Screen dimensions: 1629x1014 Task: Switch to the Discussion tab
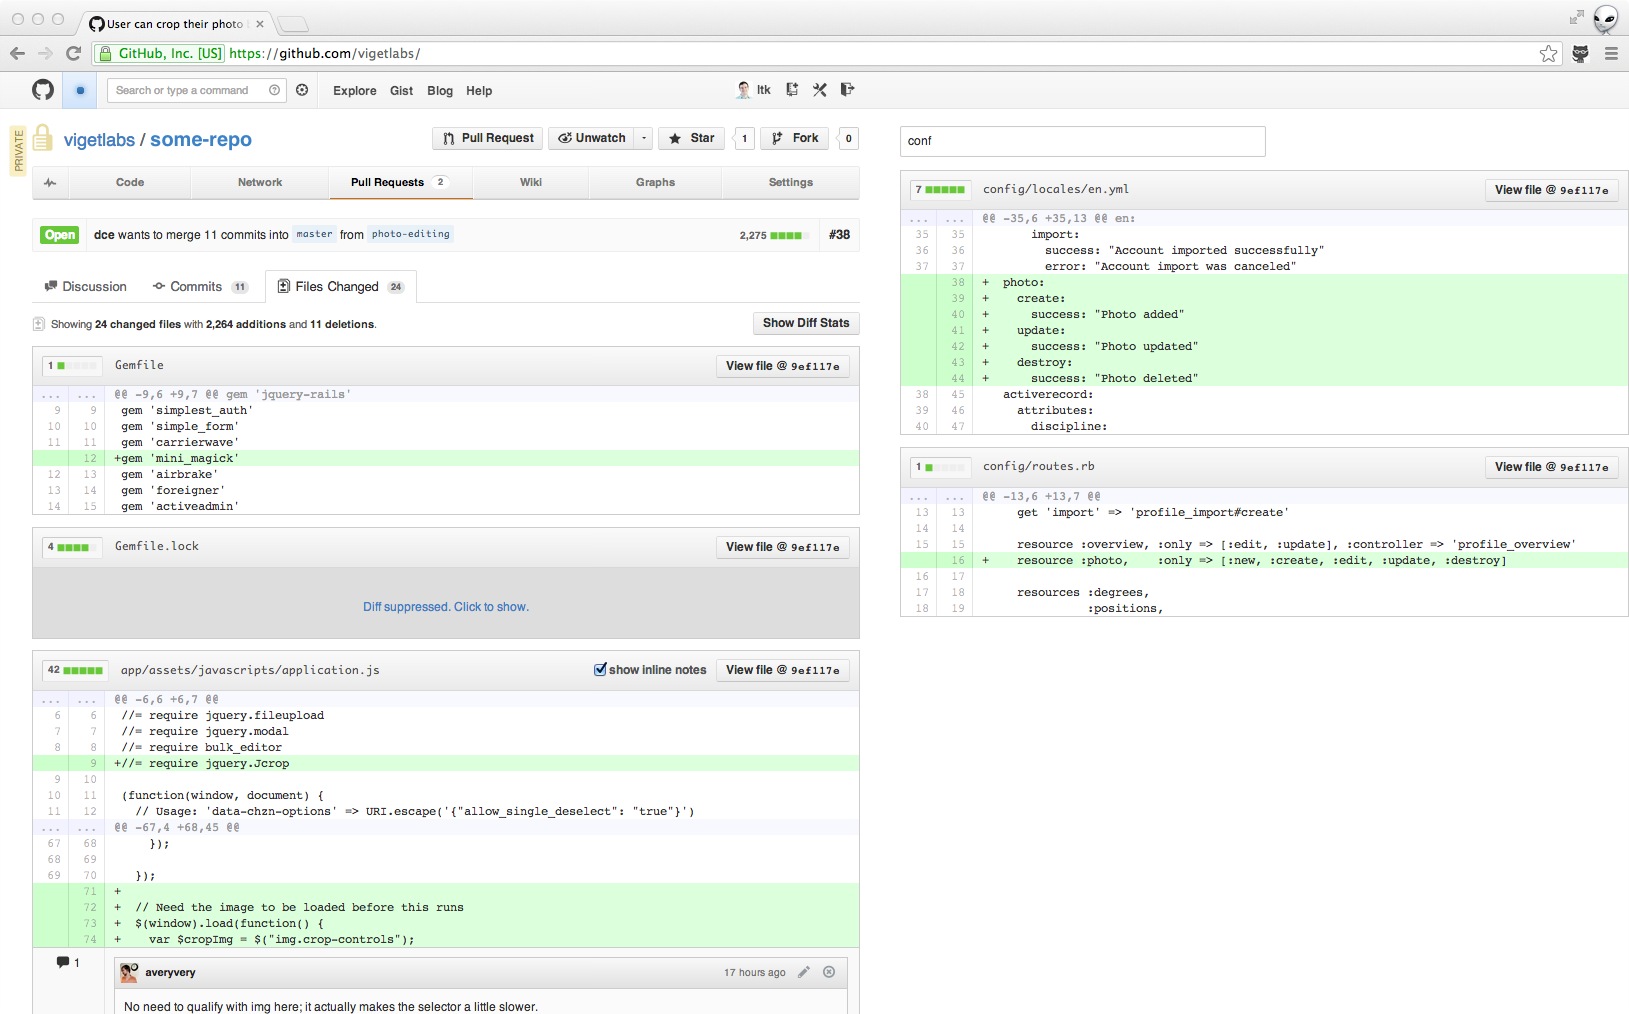coord(86,287)
